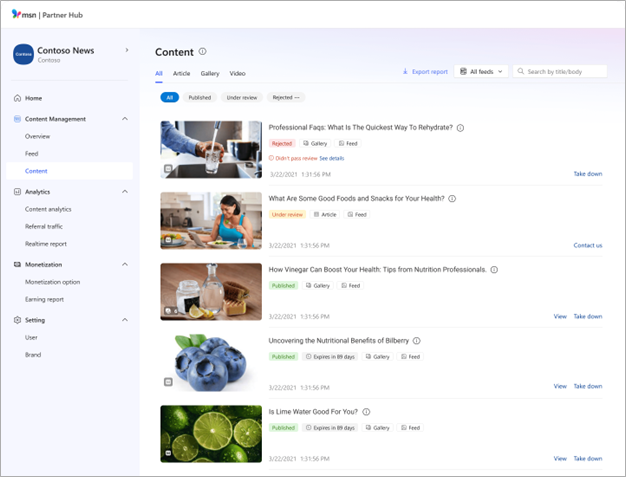The height and width of the screenshot is (477, 626).
Task: Click info icon beside Vinegar article title
Action: [494, 270]
